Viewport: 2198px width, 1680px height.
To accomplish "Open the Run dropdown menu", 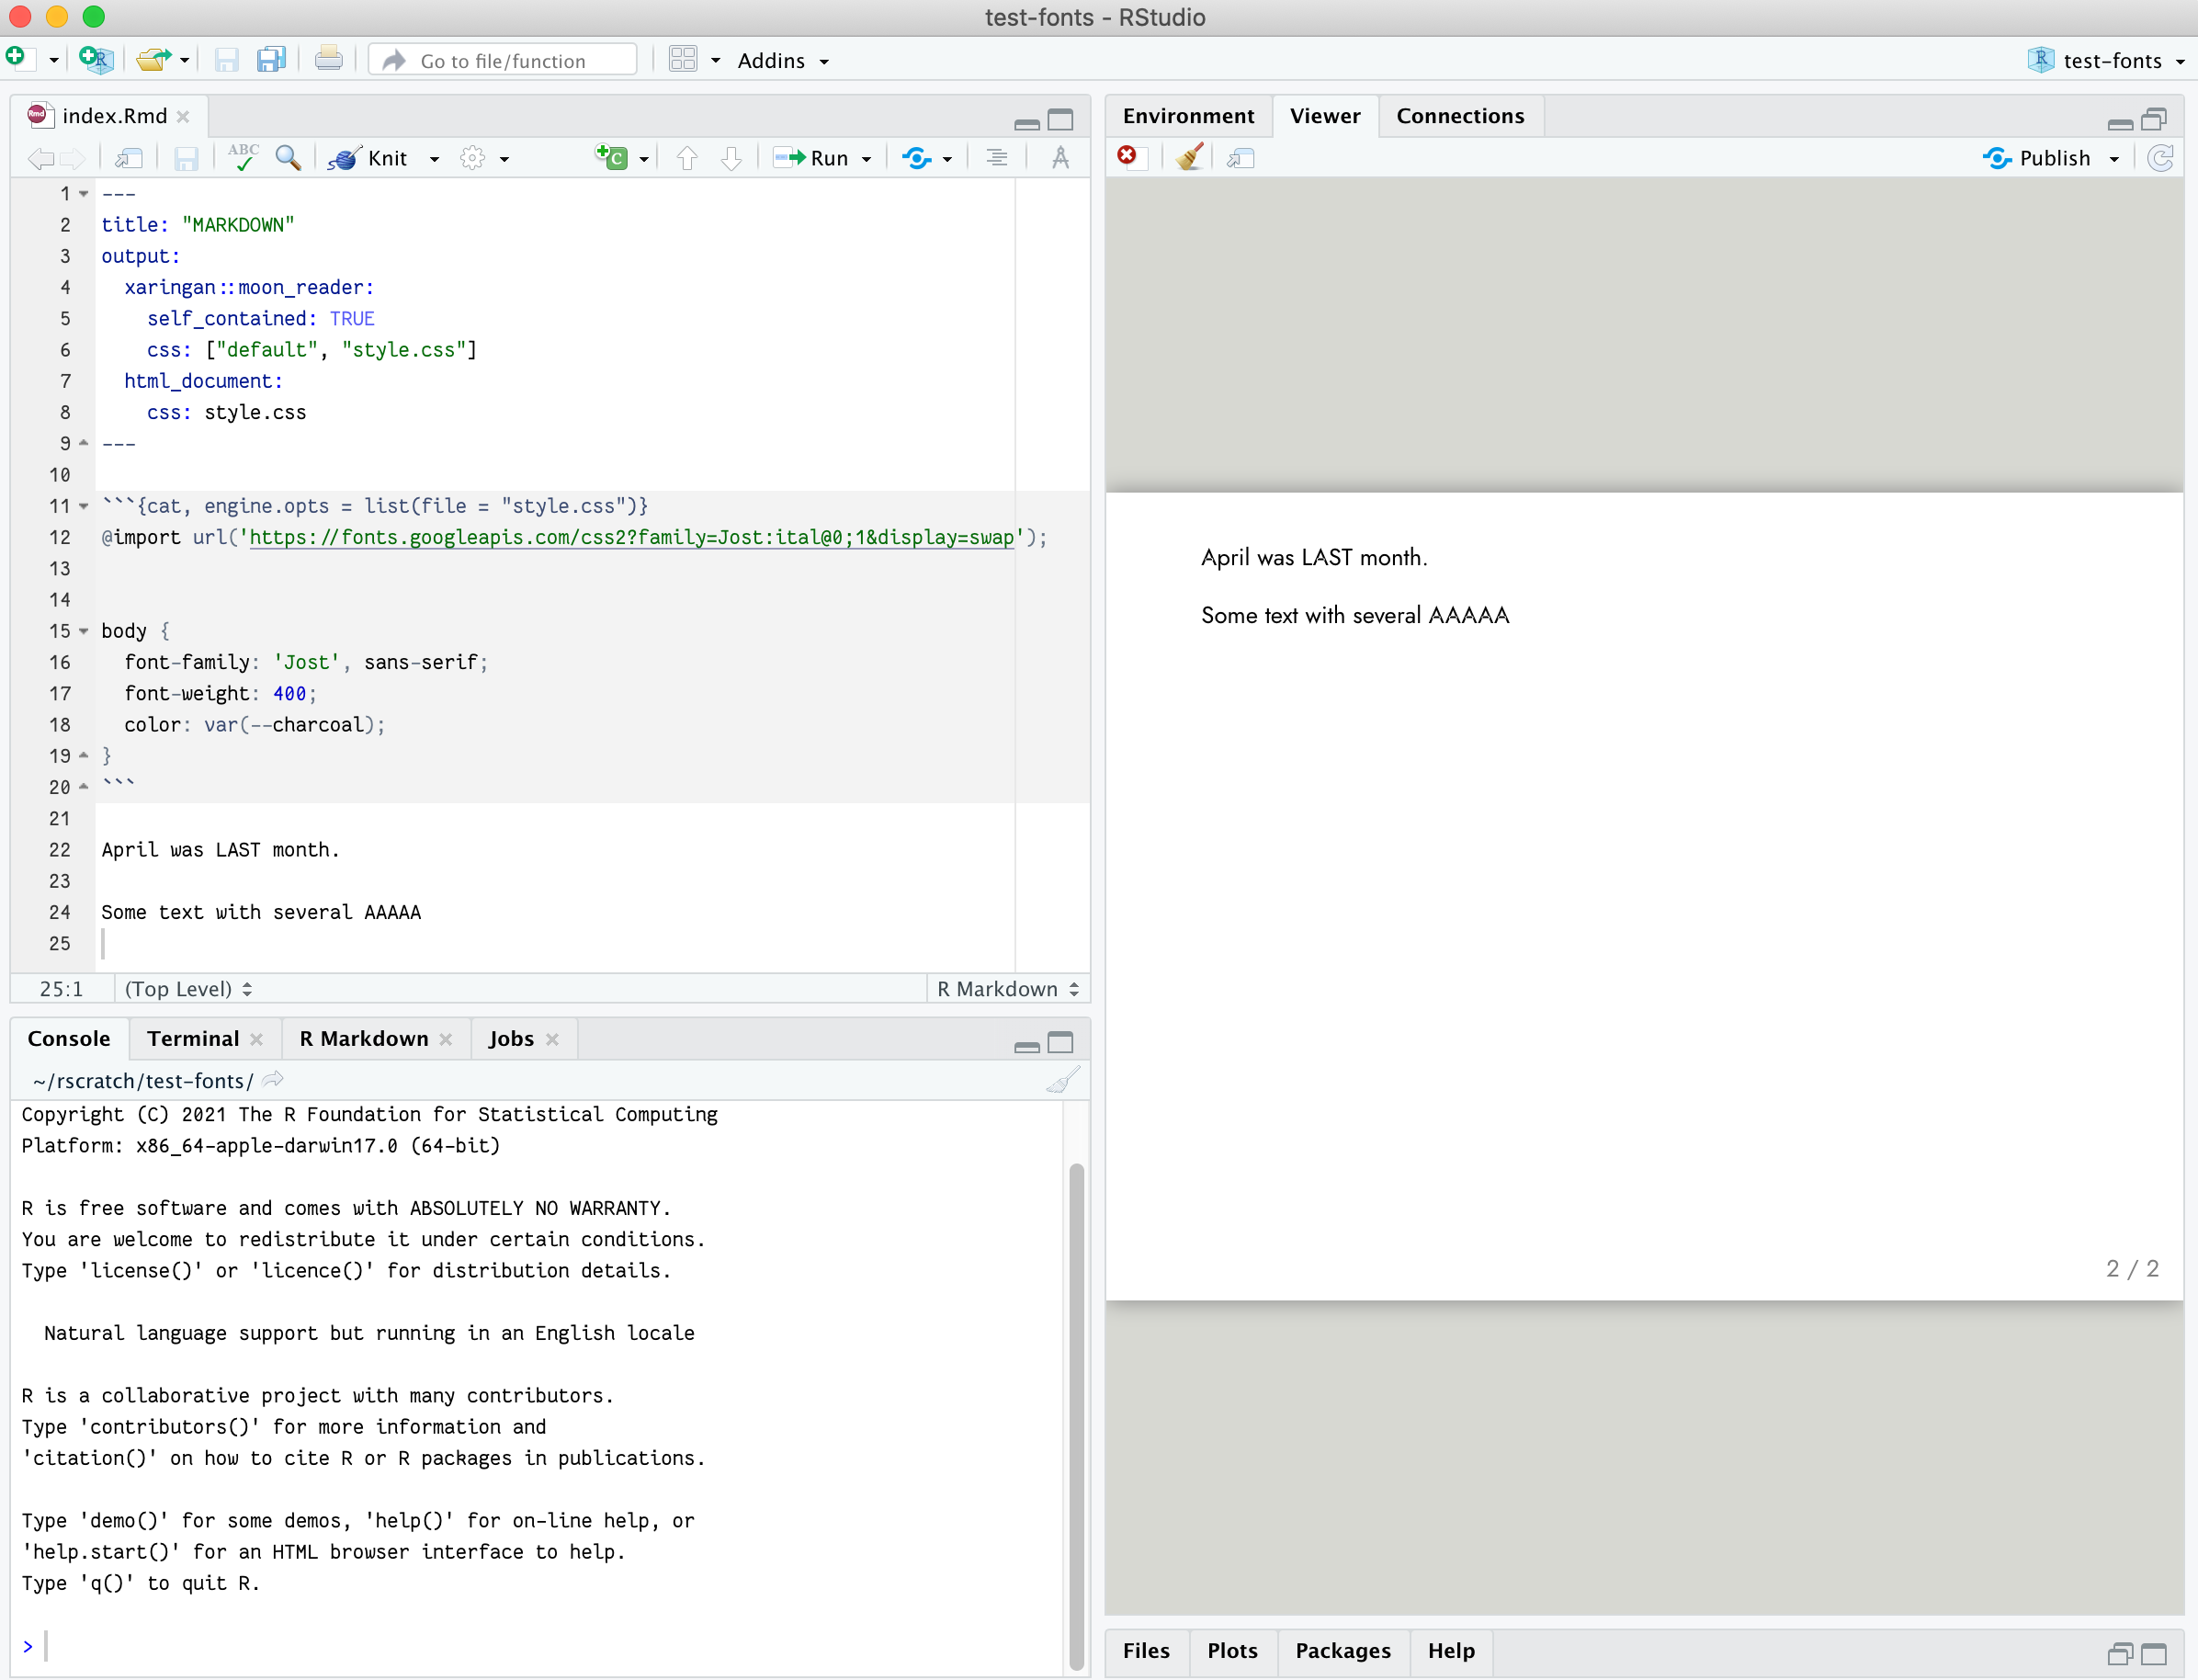I will [866, 158].
